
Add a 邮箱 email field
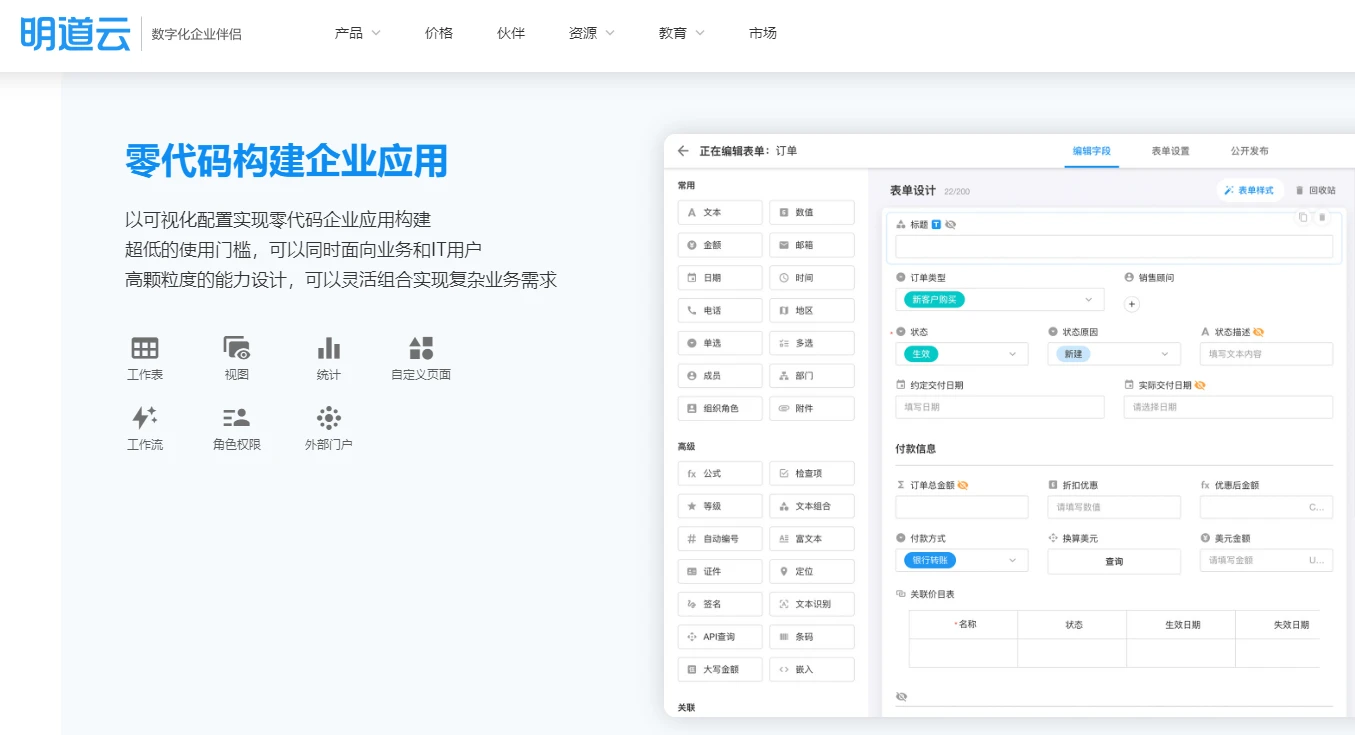click(812, 245)
